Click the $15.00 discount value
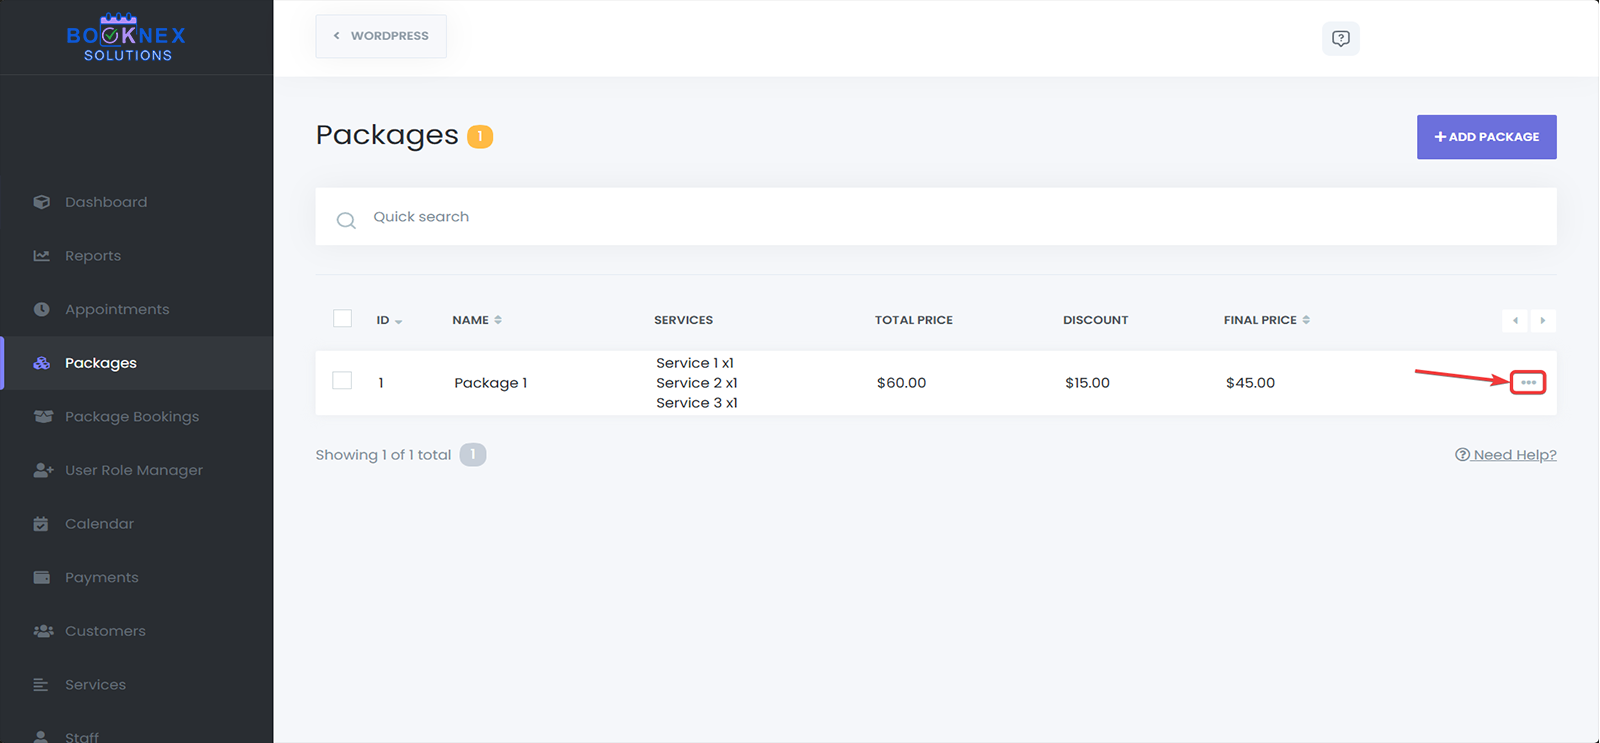Viewport: 1600px width, 743px height. pos(1087,383)
